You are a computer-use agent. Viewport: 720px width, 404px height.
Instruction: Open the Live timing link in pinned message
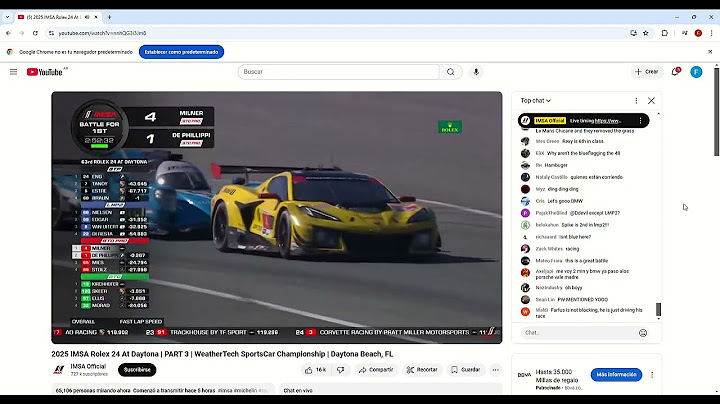[x=608, y=121]
